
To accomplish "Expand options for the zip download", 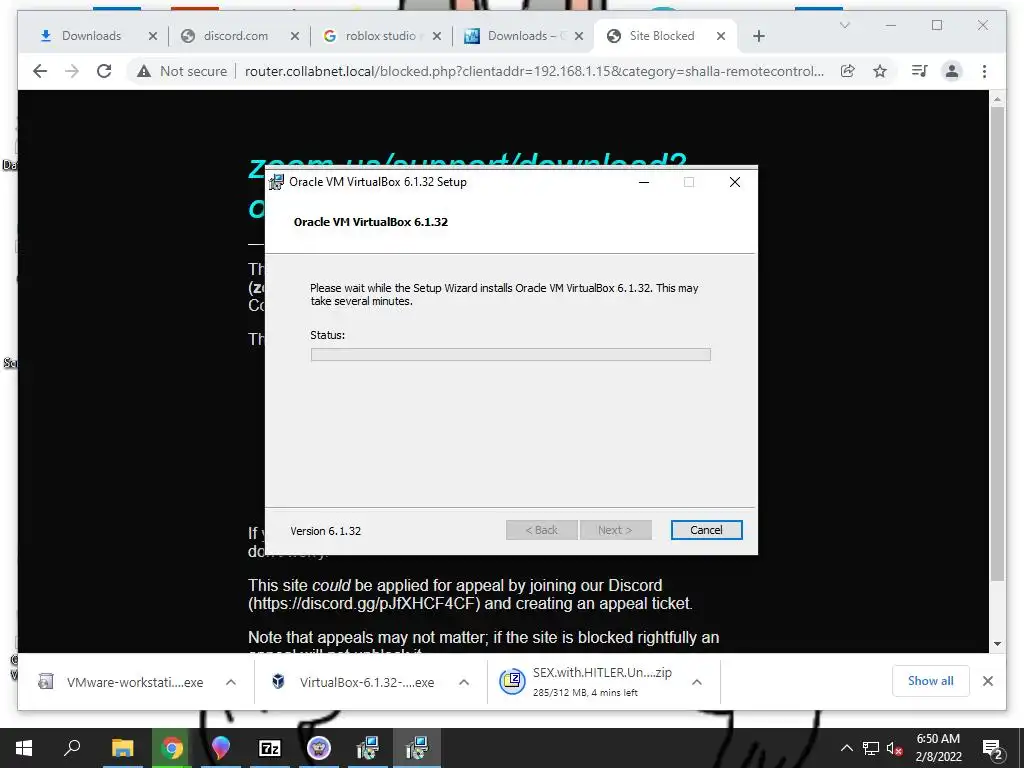I will 697,682.
